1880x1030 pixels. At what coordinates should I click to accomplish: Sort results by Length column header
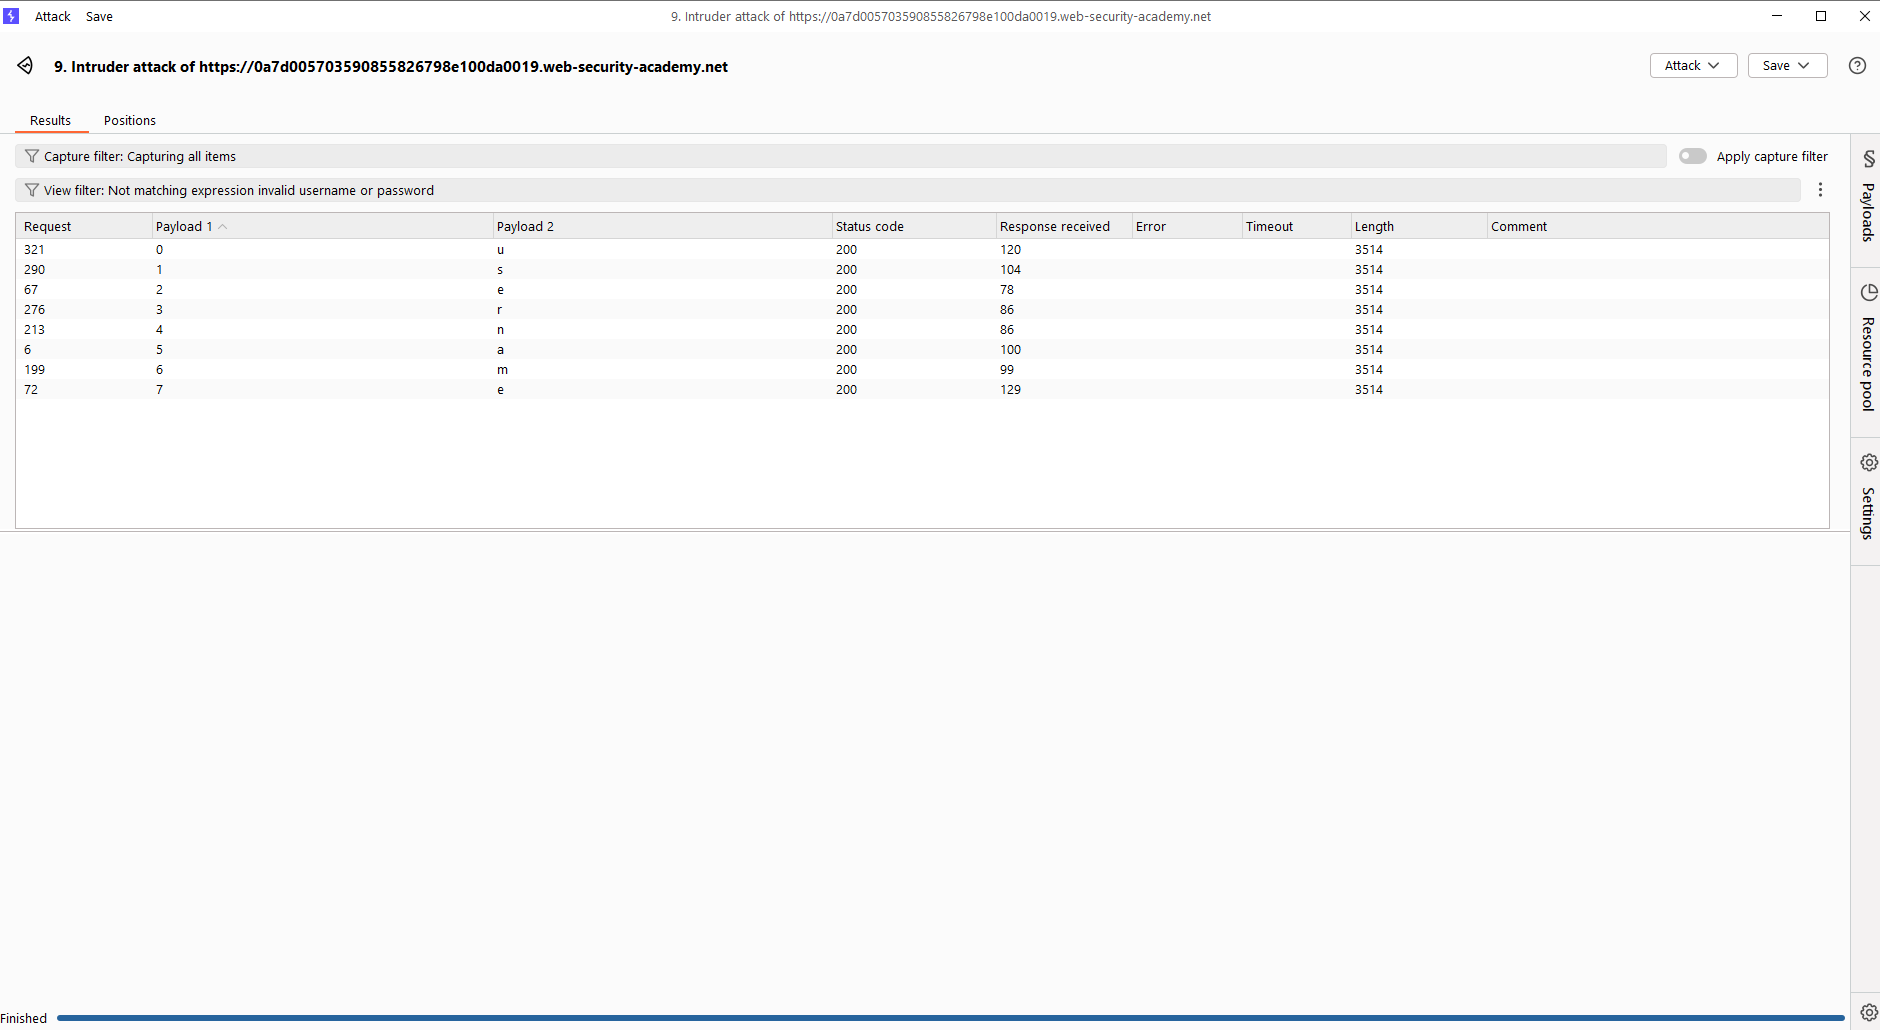(1374, 227)
